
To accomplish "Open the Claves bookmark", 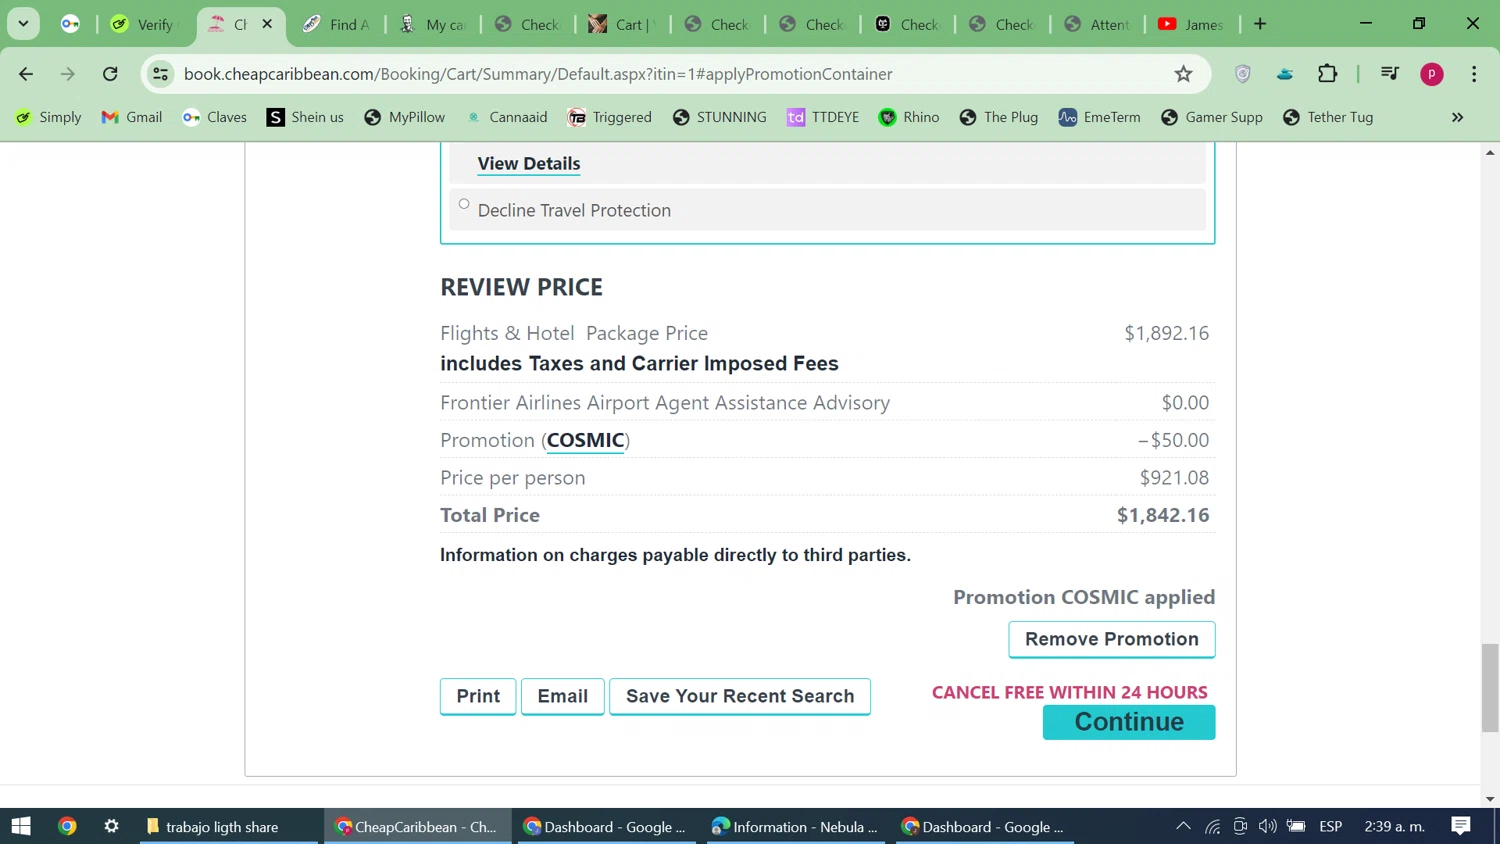I will point(215,117).
